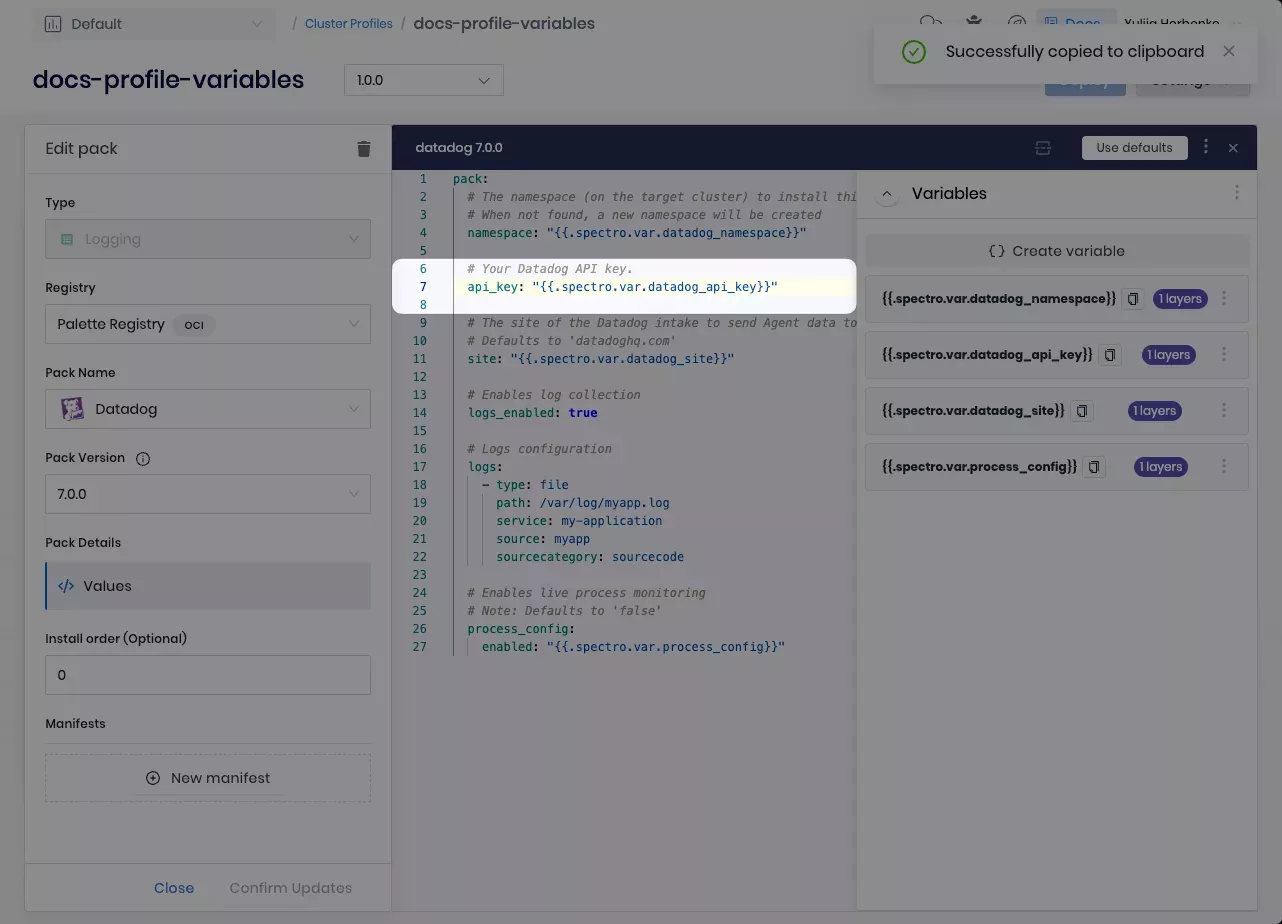Delete the pack with the trash icon
This screenshot has height=924, width=1282.
click(x=364, y=148)
